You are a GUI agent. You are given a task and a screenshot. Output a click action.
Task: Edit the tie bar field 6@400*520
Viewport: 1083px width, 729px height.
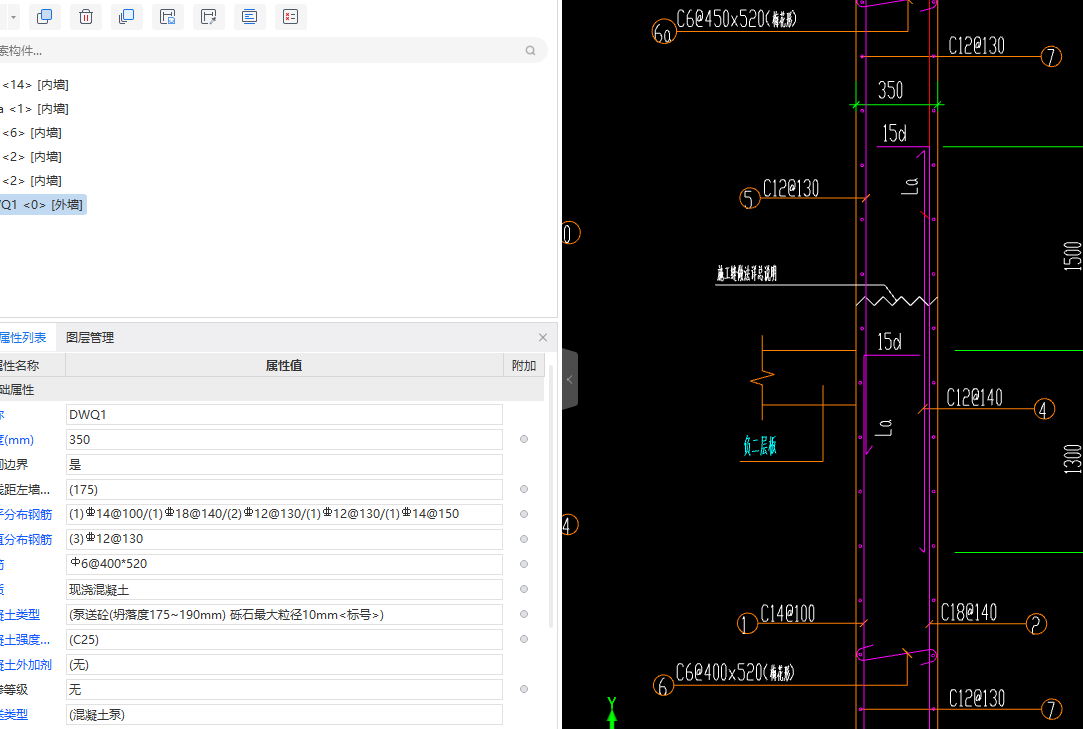click(x=284, y=564)
